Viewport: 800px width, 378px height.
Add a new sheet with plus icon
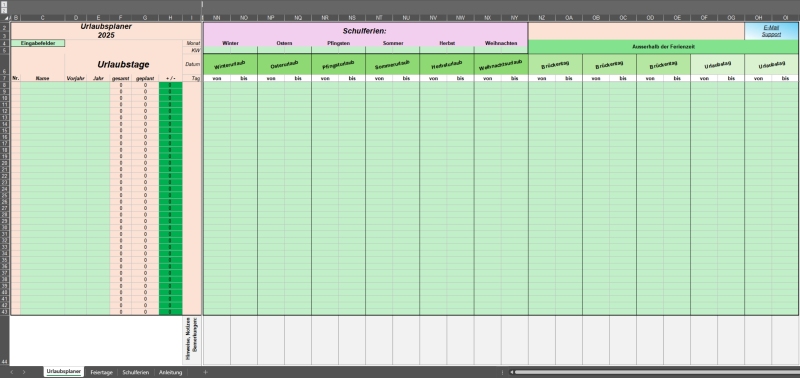click(205, 372)
